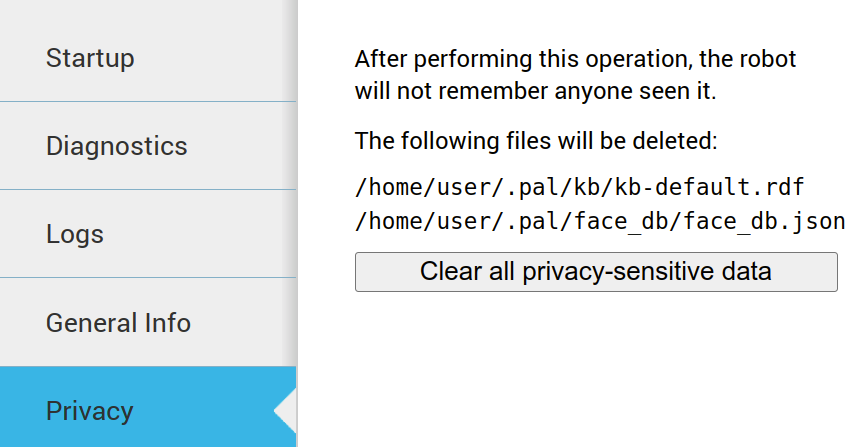Click the word "robot" in the description
Image resolution: width=864 pixels, height=447 pixels.
(x=770, y=59)
